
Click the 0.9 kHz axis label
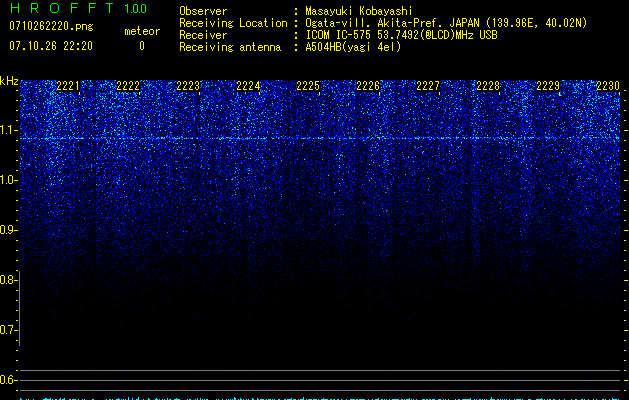8,230
